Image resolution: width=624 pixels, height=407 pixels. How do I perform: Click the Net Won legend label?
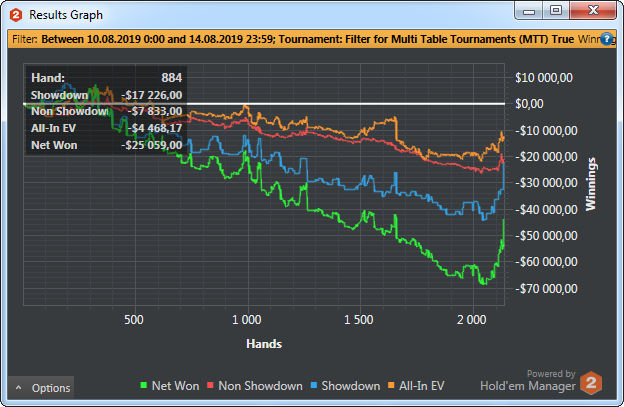[x=176, y=386]
